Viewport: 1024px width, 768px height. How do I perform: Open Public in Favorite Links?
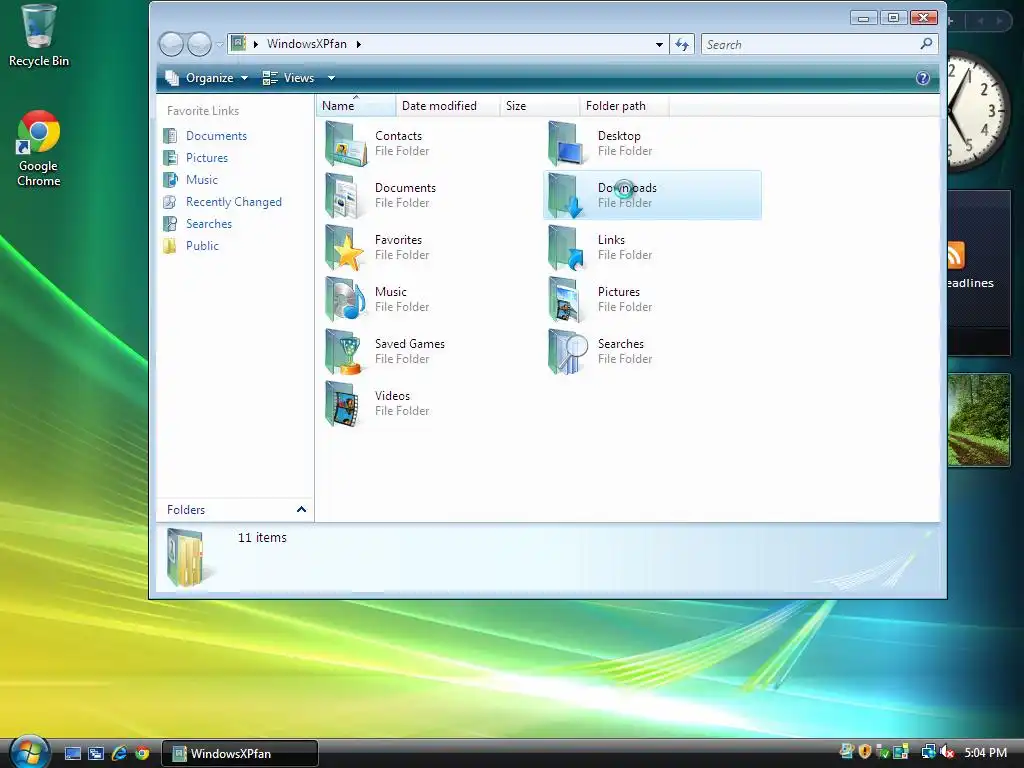pos(202,246)
